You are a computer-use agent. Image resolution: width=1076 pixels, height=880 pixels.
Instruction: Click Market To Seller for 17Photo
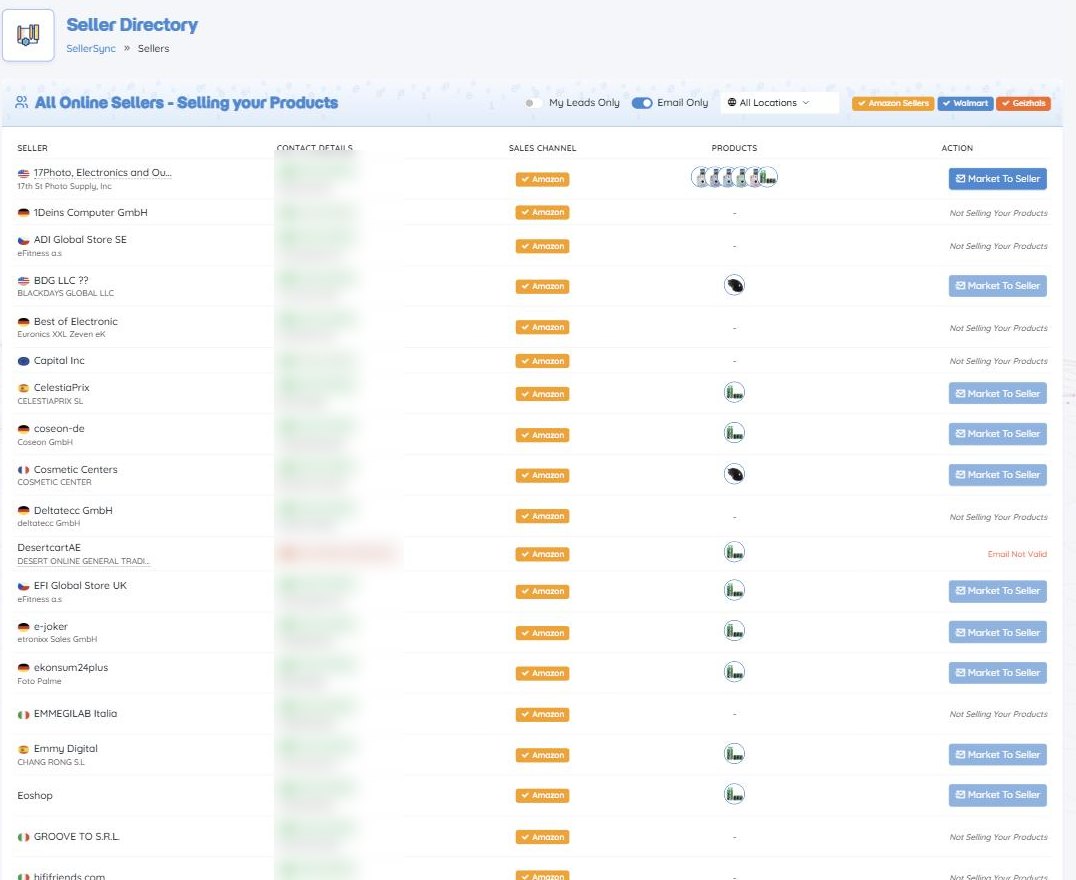coord(997,178)
